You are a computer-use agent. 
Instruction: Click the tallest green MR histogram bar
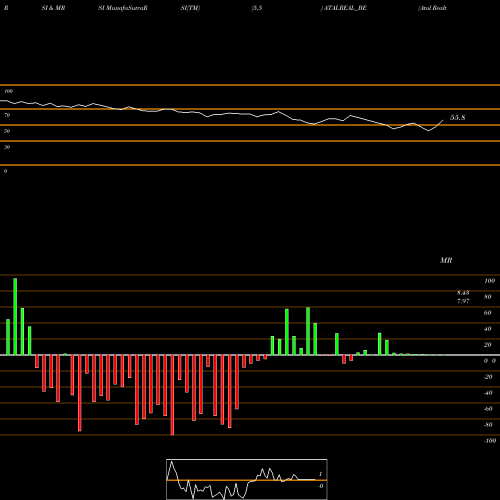tap(15, 316)
